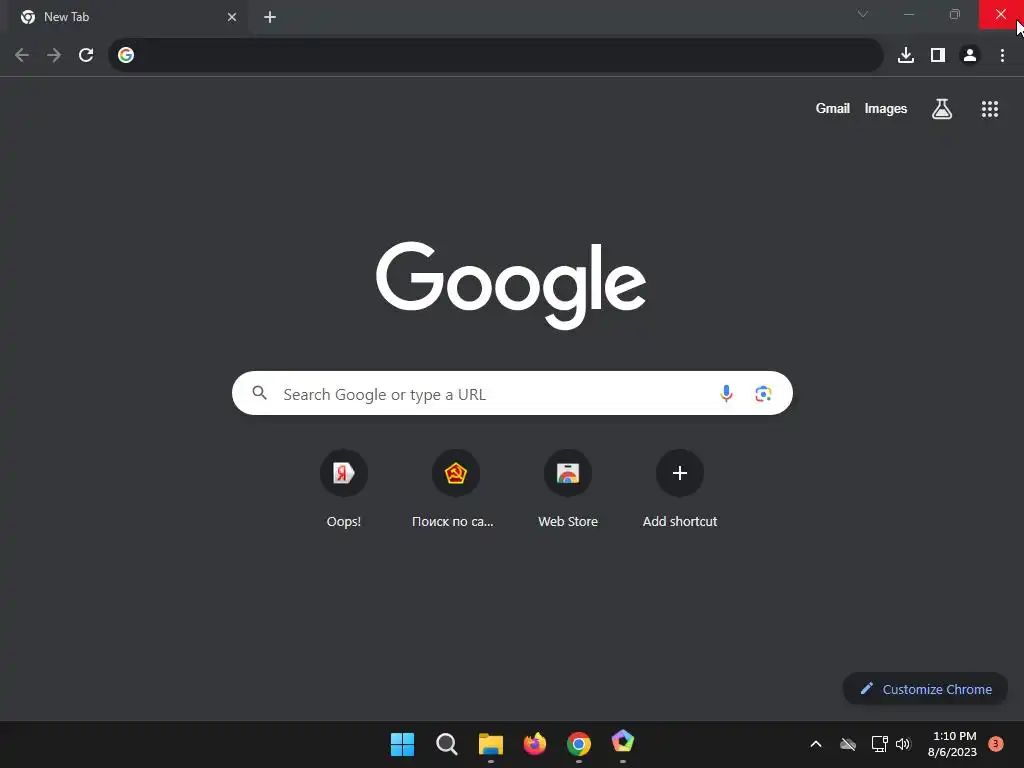Viewport: 1024px width, 768px height.
Task: Go forward with the forward arrow
Action: pos(54,55)
